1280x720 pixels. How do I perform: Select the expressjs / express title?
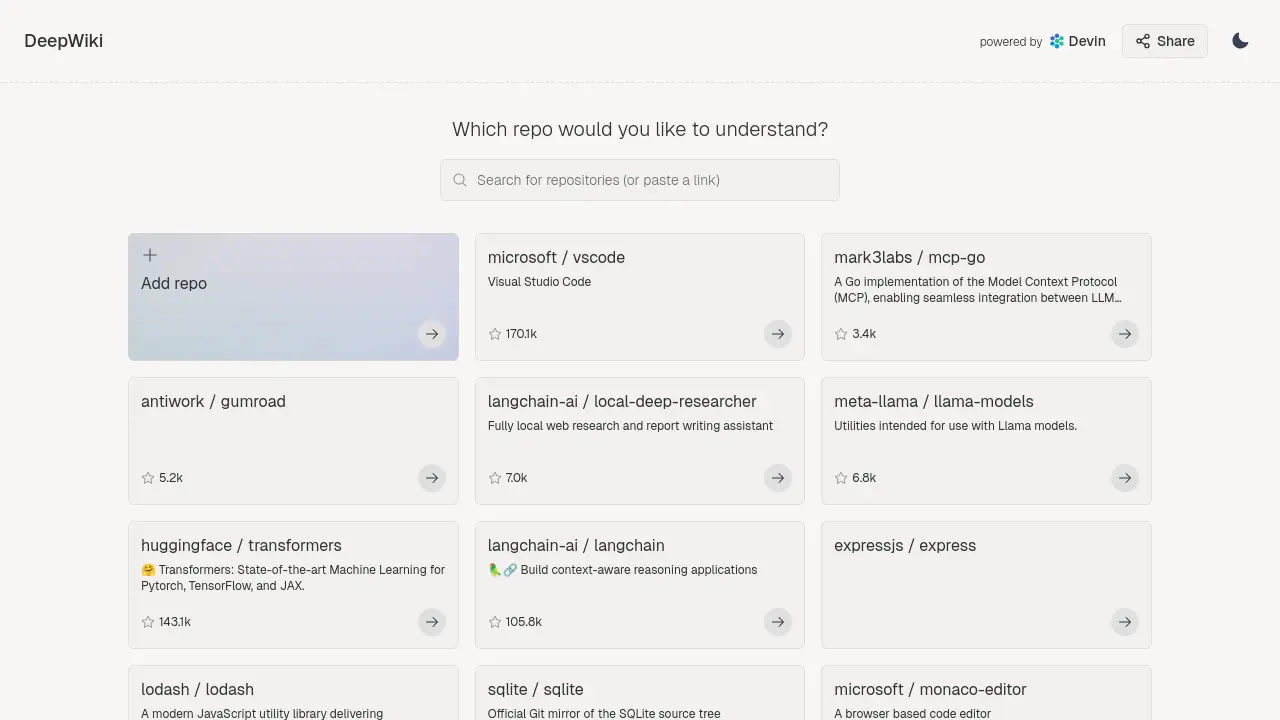click(x=905, y=545)
